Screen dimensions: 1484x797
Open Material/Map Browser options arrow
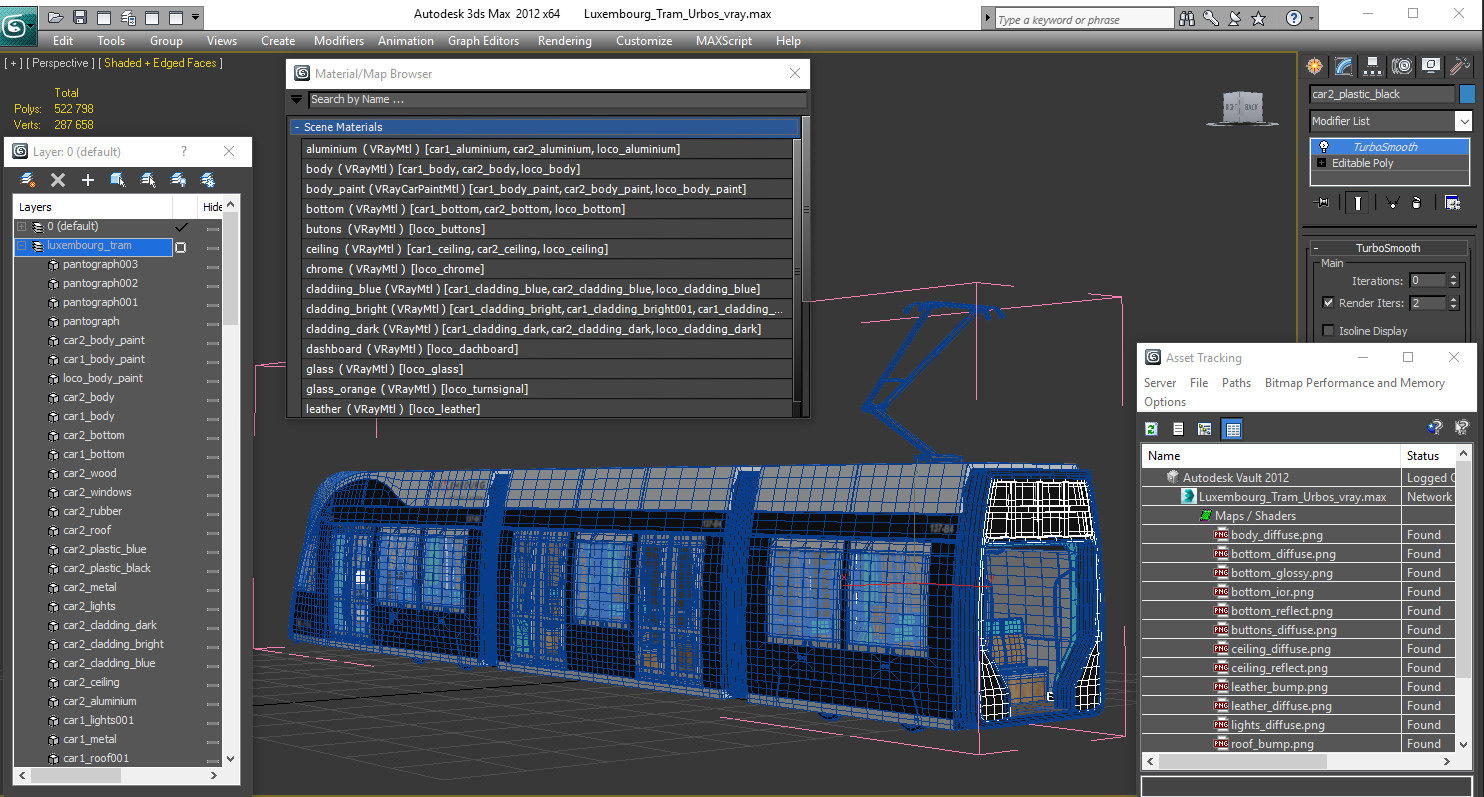pos(296,99)
